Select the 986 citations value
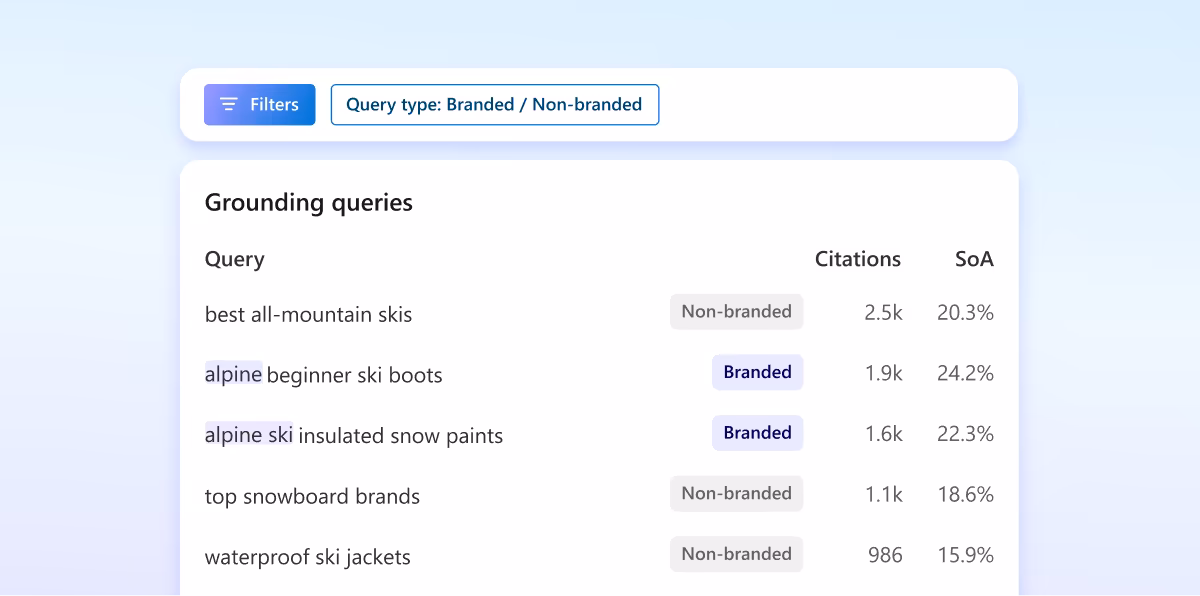The width and height of the screenshot is (1200, 596). [884, 556]
